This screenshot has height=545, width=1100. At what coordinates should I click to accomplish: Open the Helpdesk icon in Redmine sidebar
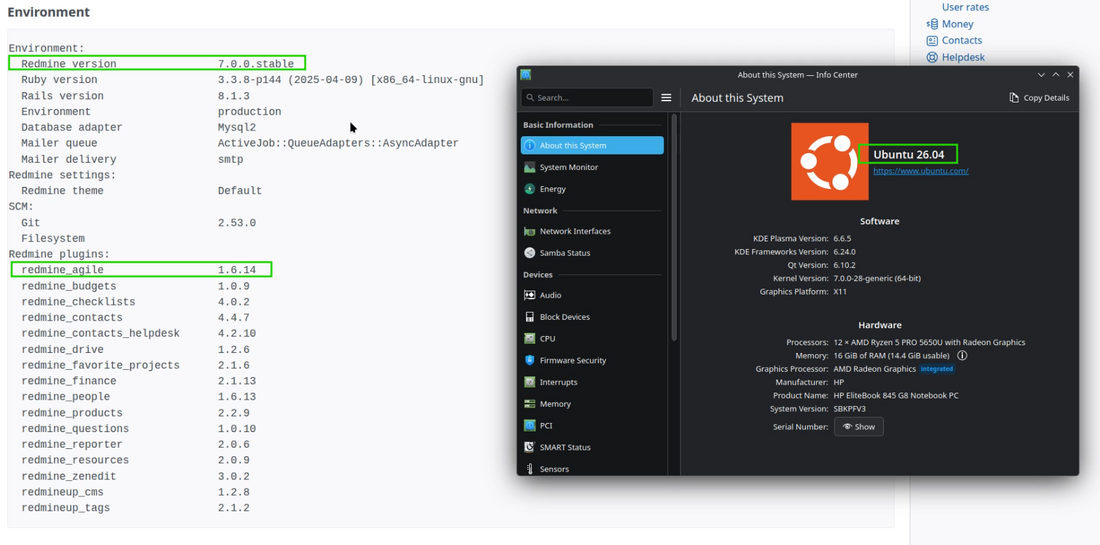tap(932, 58)
